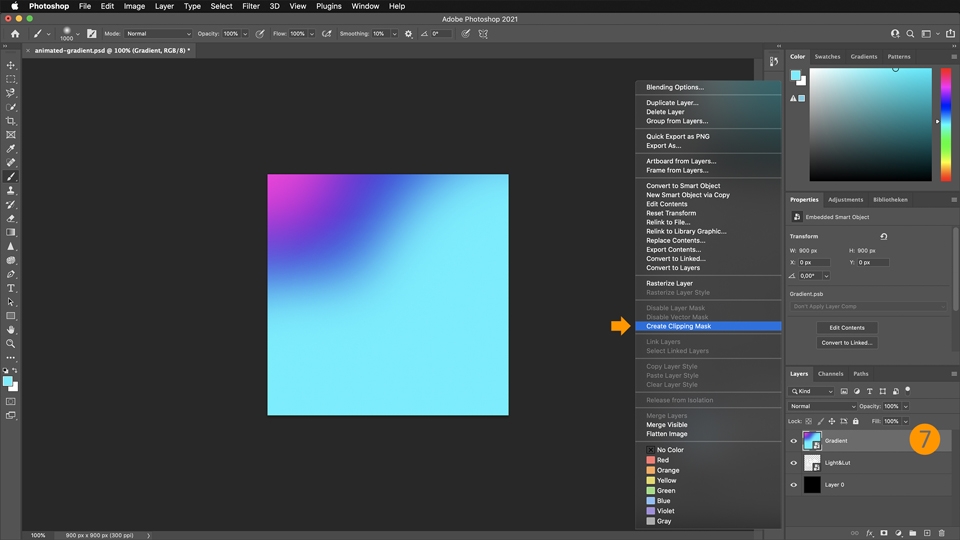960x540 pixels.
Task: Activate the Zoom tool
Action: (11, 343)
